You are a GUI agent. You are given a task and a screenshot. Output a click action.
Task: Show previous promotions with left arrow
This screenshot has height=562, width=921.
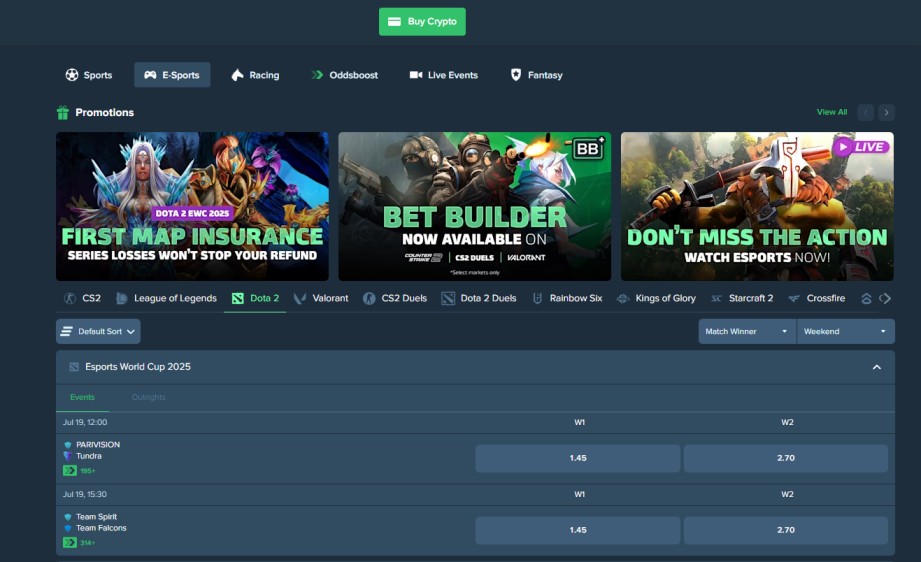point(866,112)
